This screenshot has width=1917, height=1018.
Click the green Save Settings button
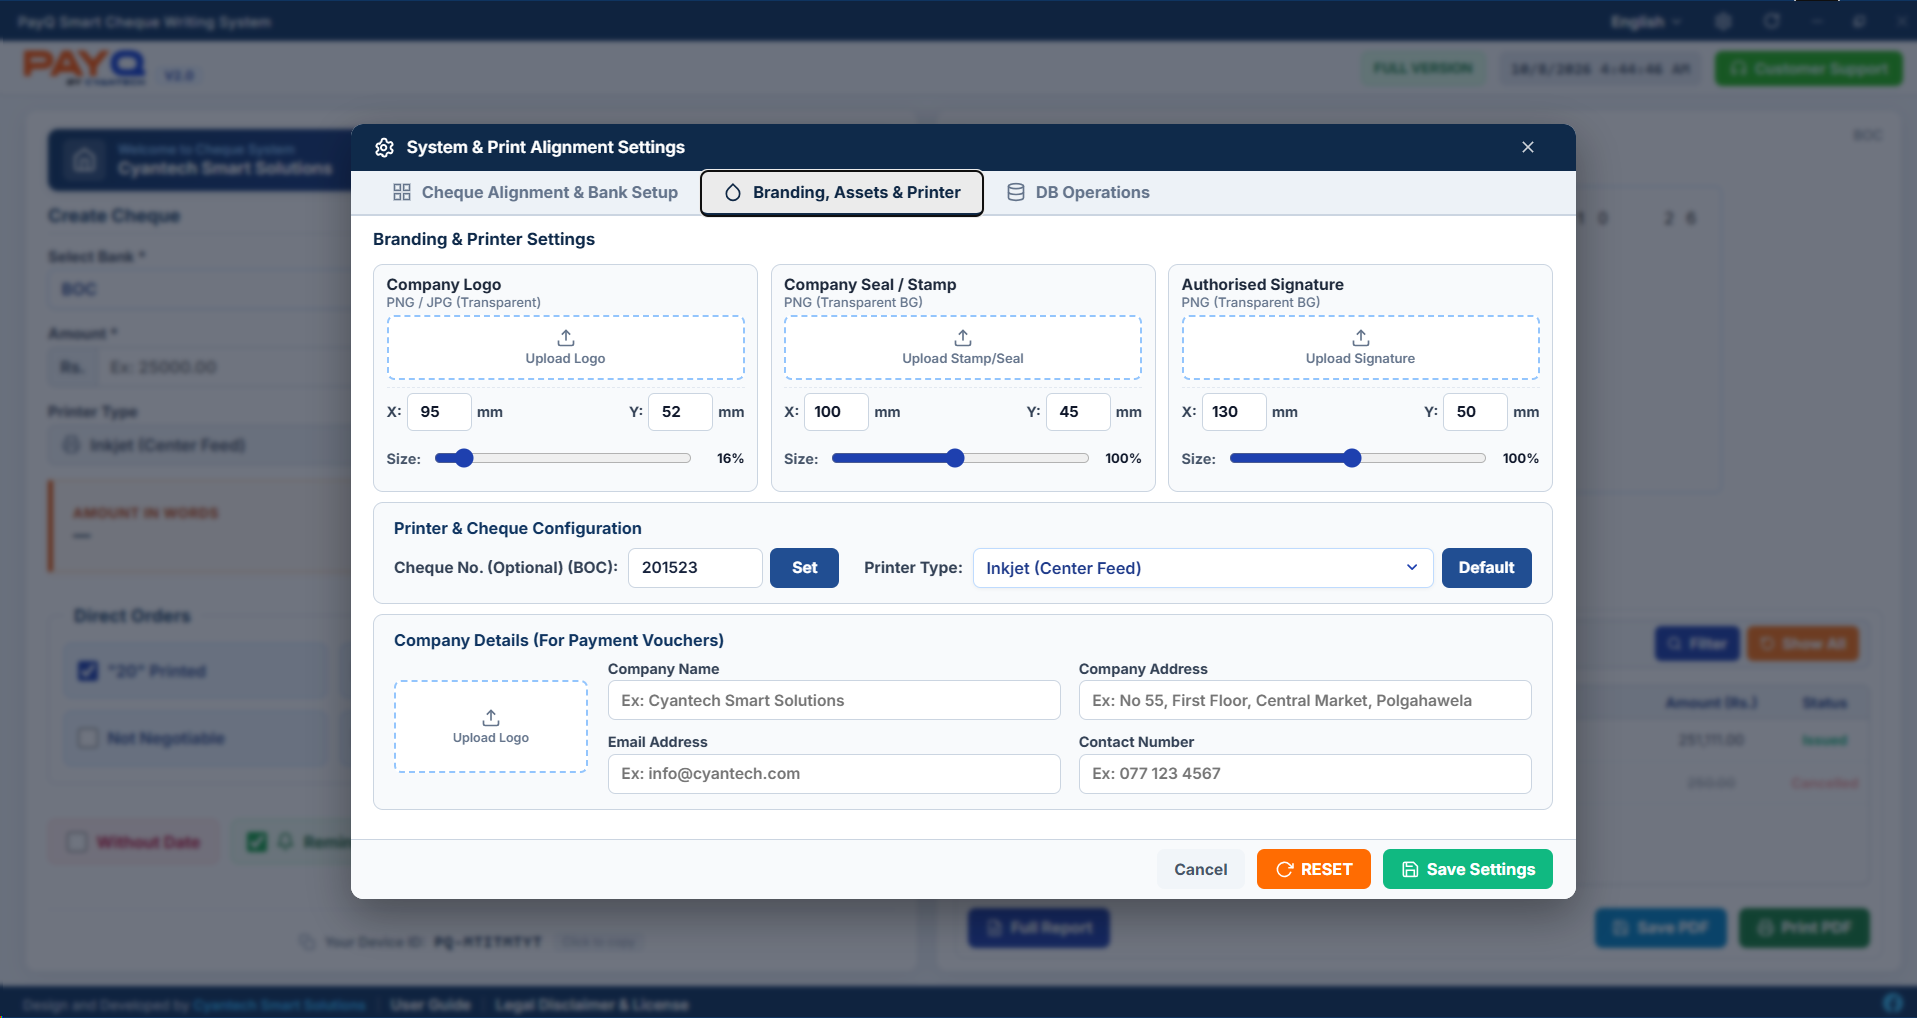tap(1468, 869)
